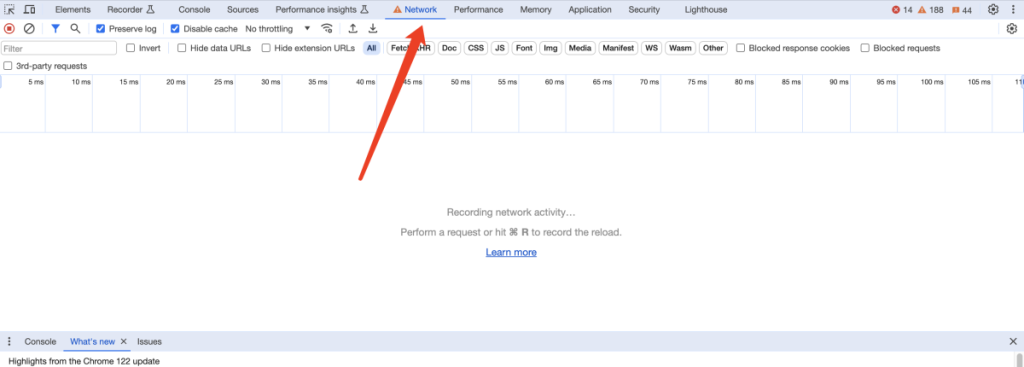
Task: Click the Learn more link
Action: tap(511, 252)
